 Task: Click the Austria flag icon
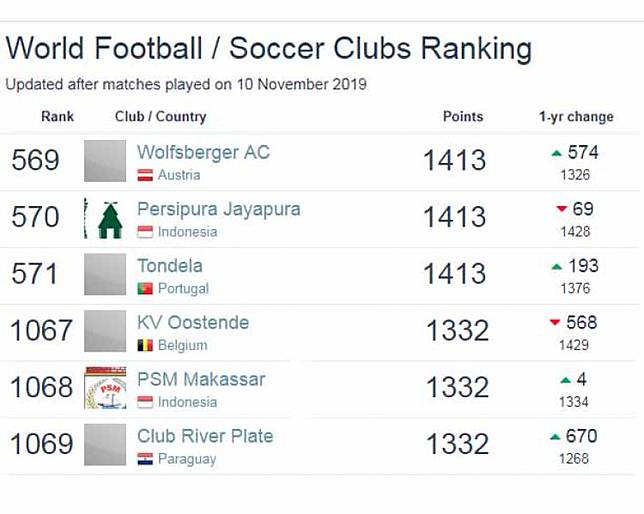pyautogui.click(x=145, y=175)
